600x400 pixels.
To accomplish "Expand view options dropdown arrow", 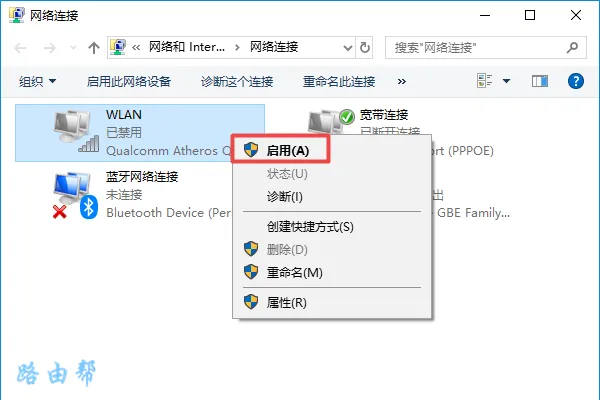I will tap(507, 81).
